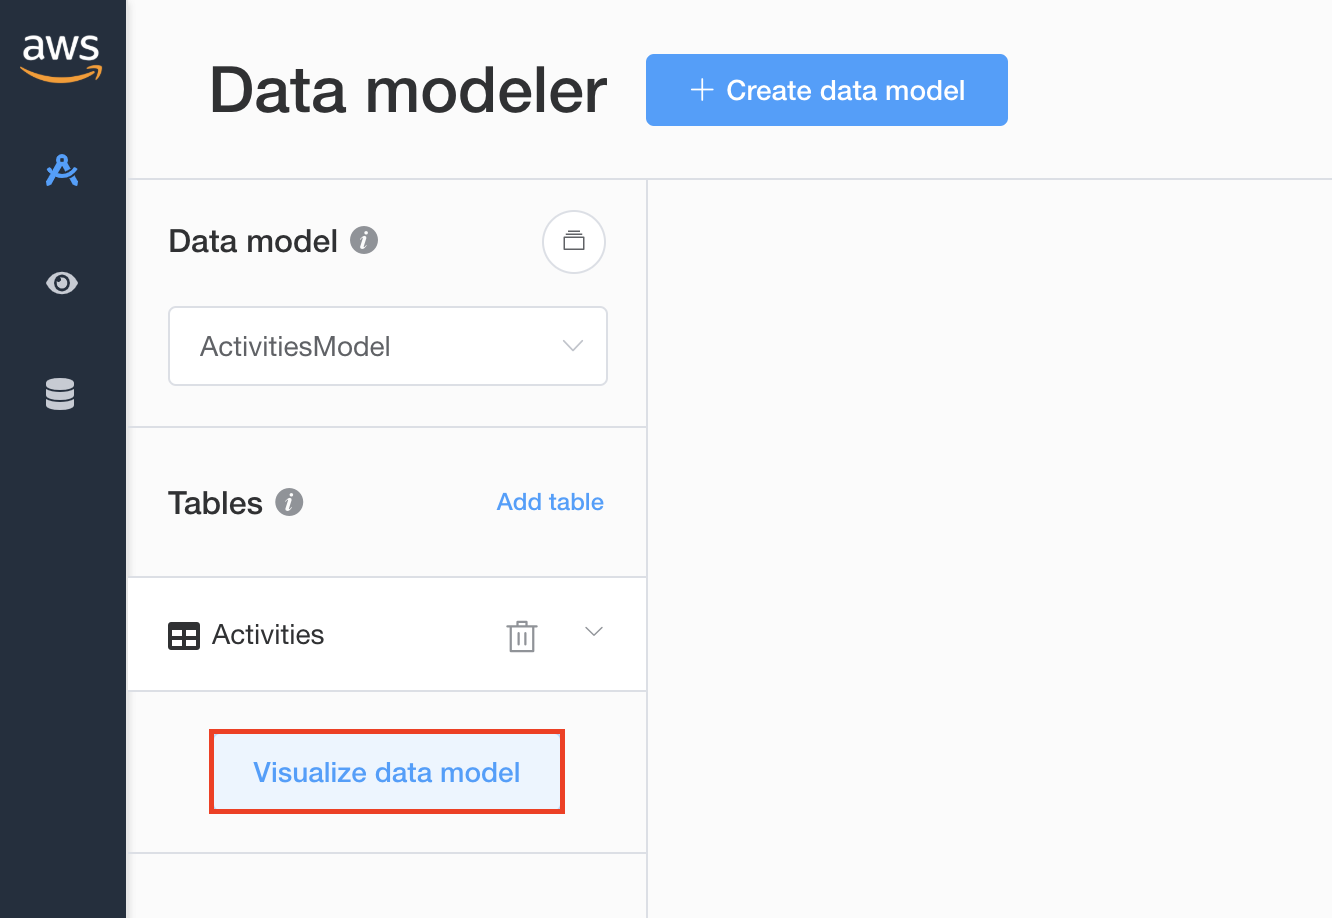Click the Tables section heading

(x=215, y=503)
